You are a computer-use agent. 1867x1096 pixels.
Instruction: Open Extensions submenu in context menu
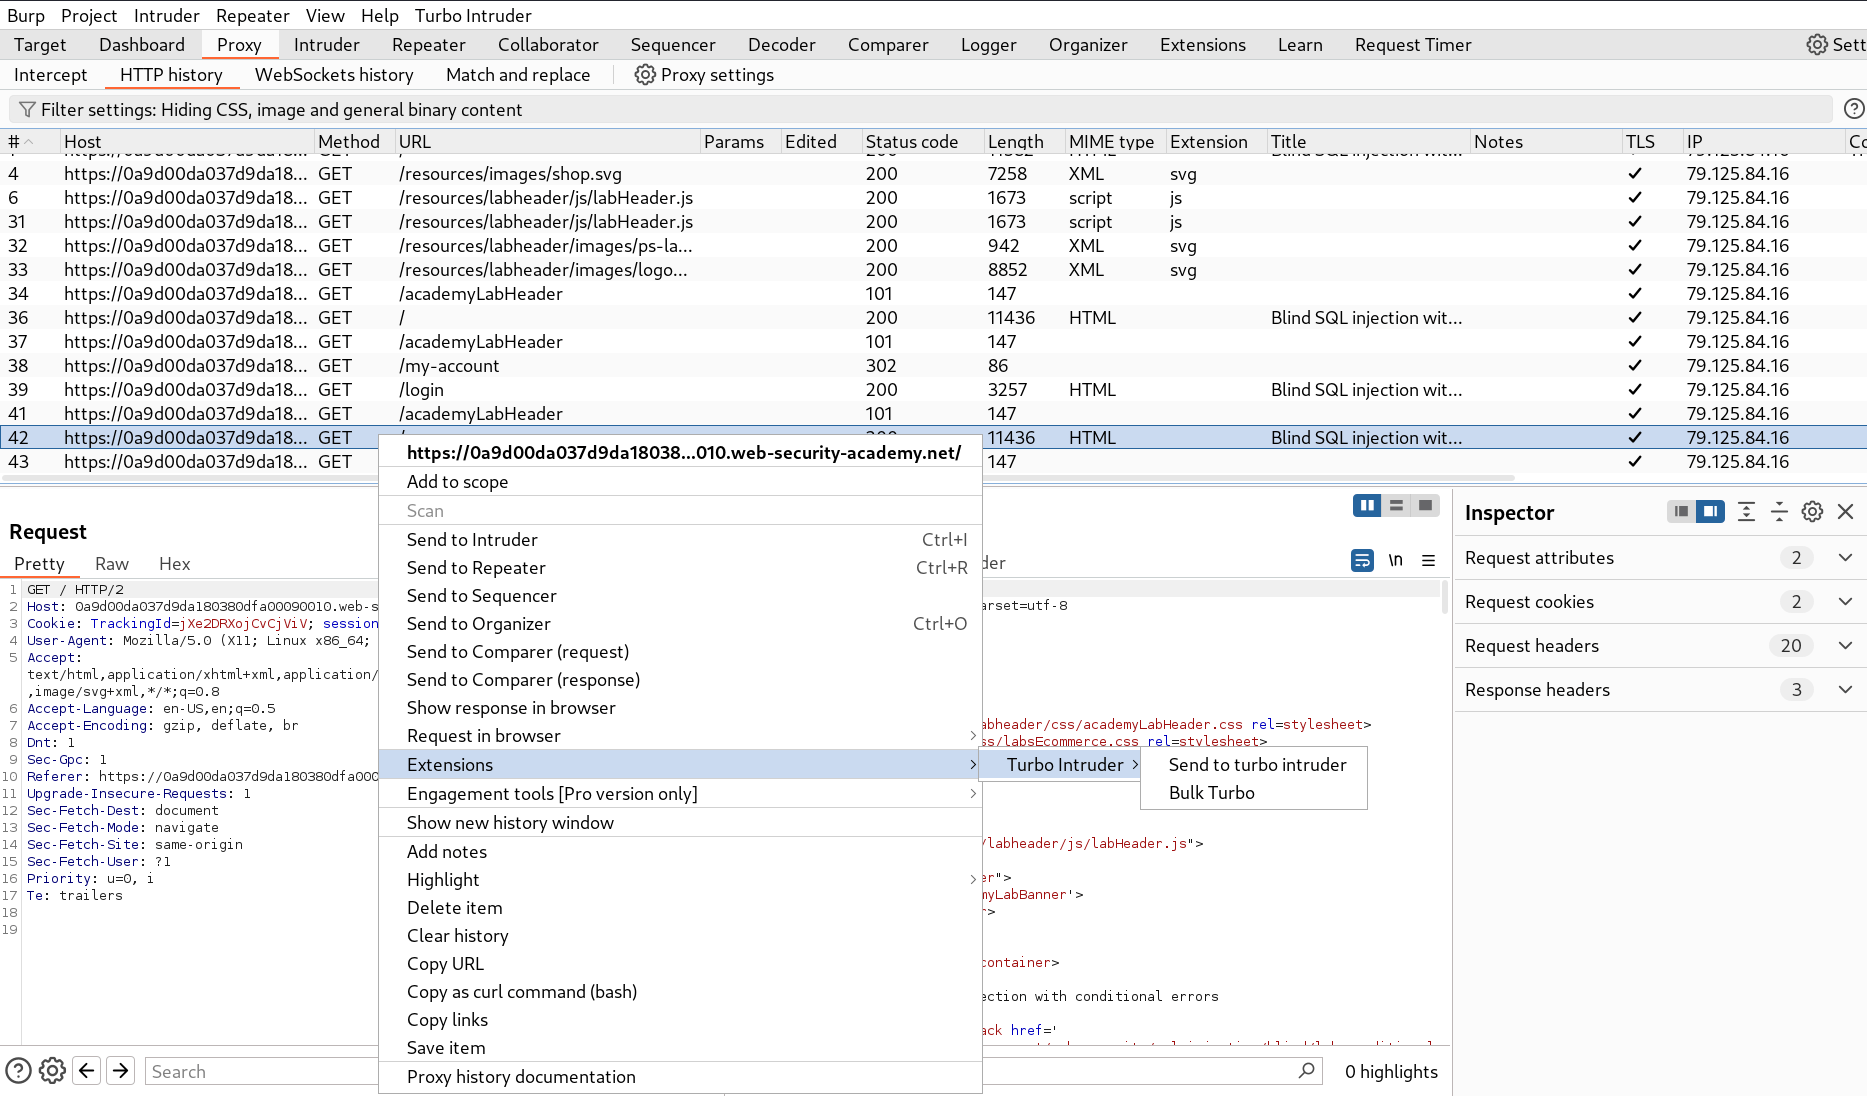click(x=680, y=765)
